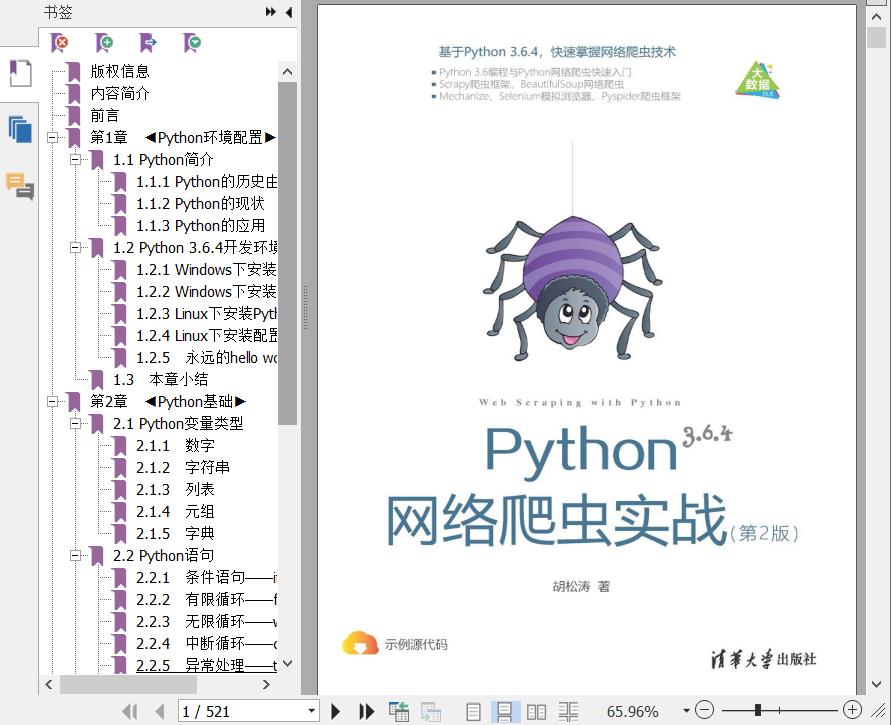
Task: Click the greyed icon left of single-page view
Action: [431, 711]
